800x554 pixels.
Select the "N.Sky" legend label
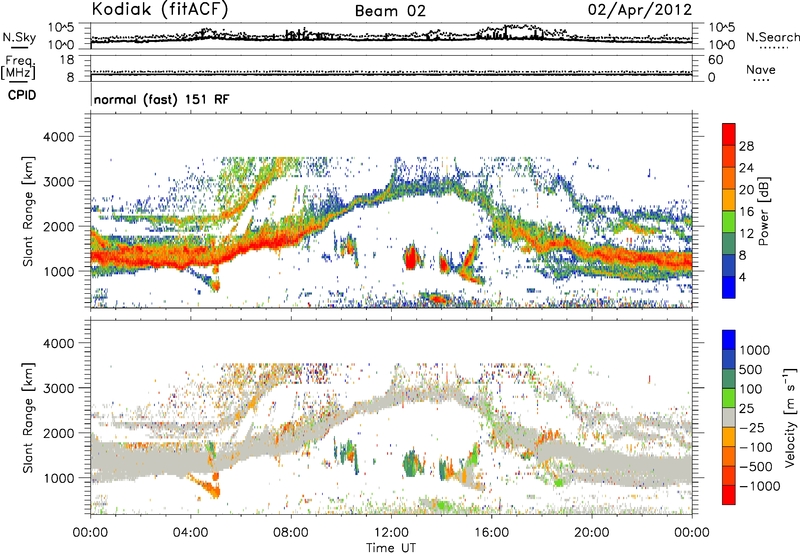click(19, 38)
